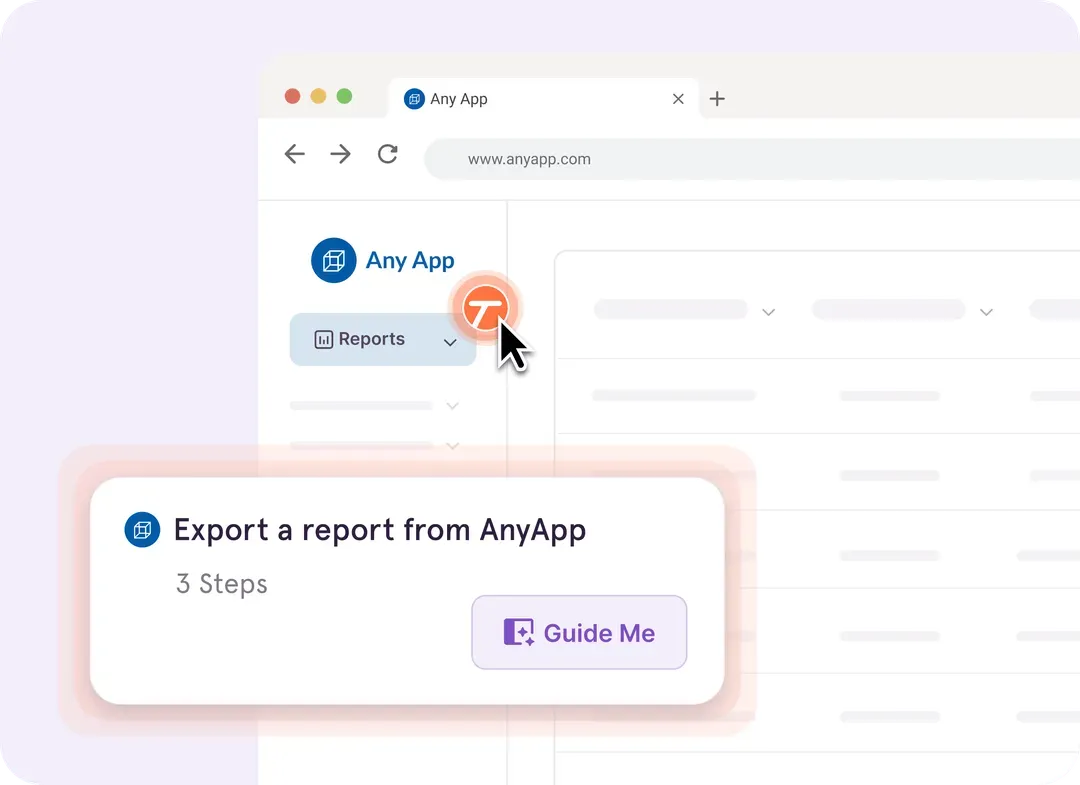
Task: Expand the first sidebar item below Reports
Action: 452,406
